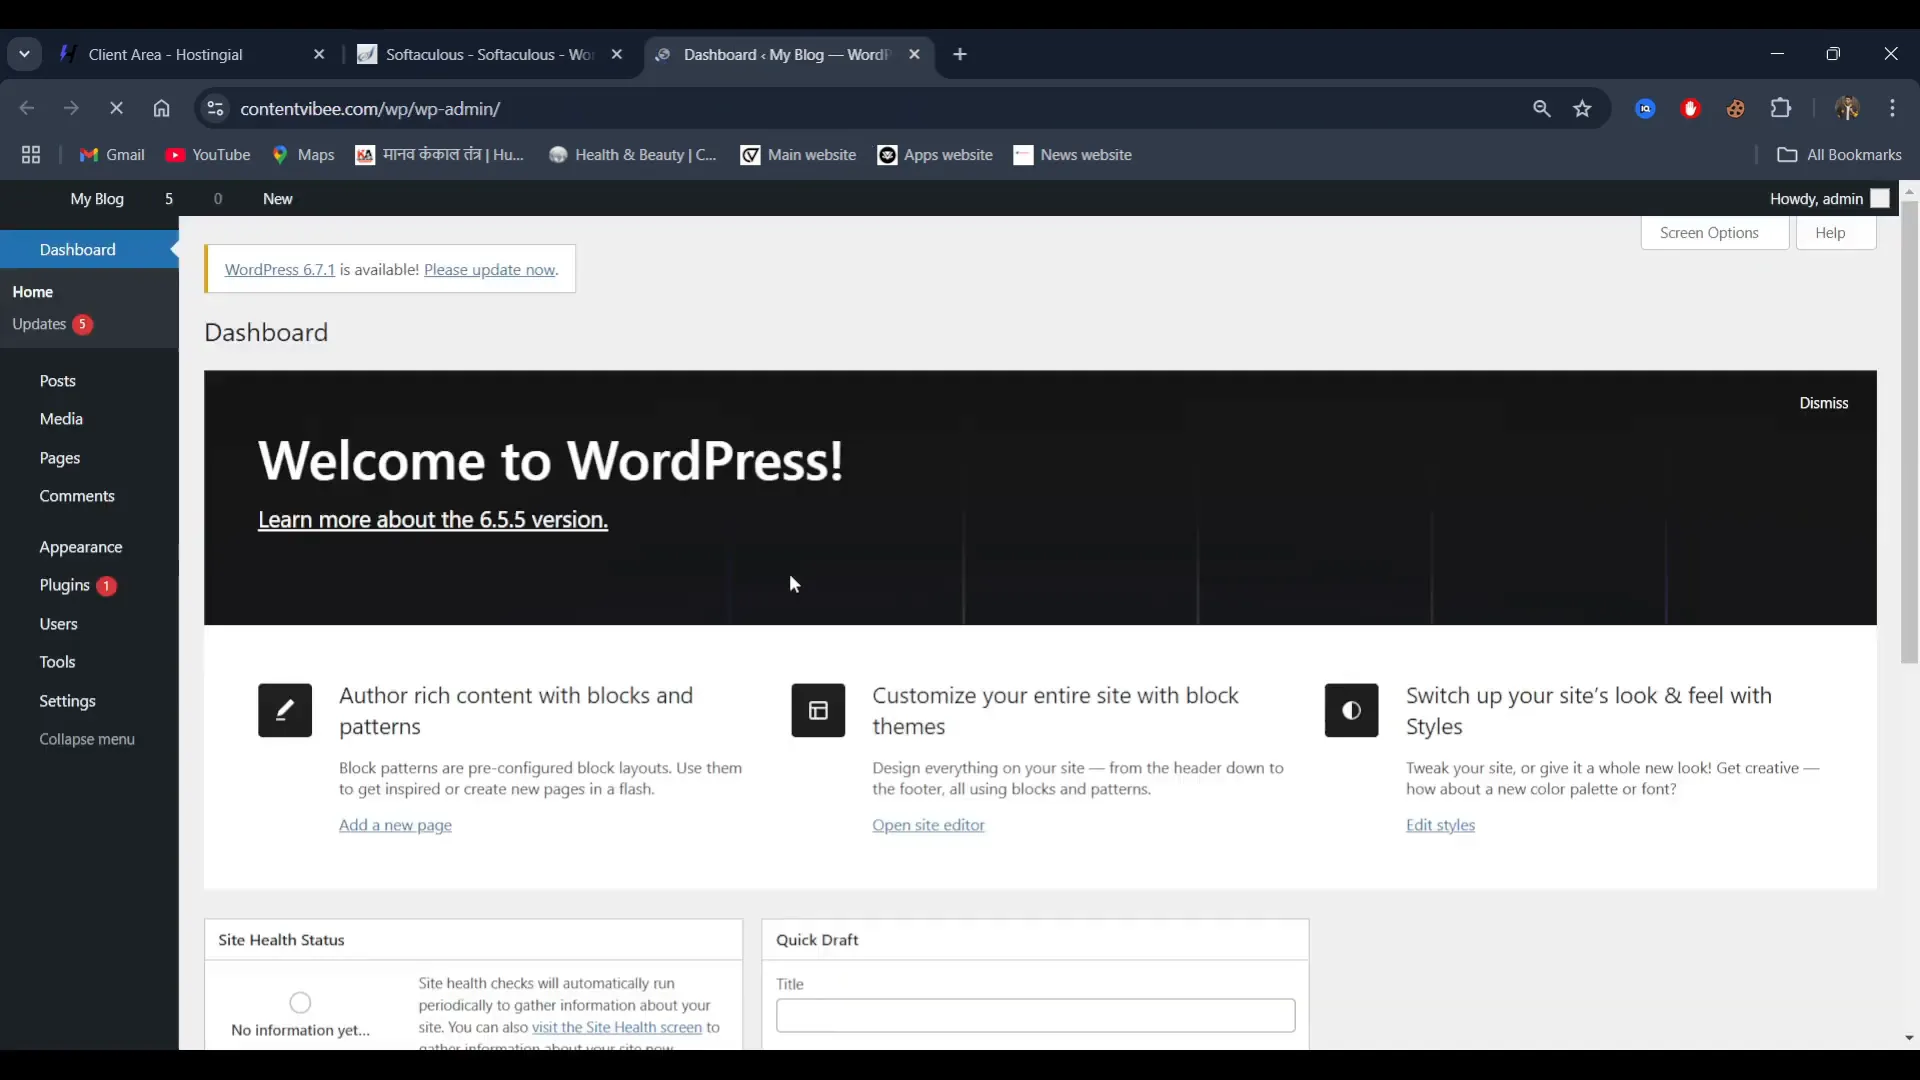Open the pencil icon for authoring with blocks
Viewport: 1920px width, 1080px height.
(285, 710)
